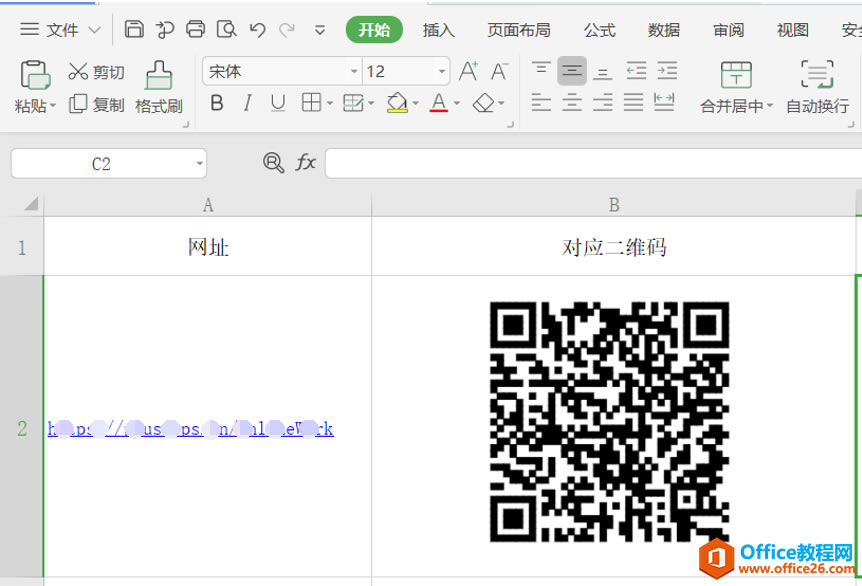Viewport: 862px width, 586px height.
Task: Expand eraser clear dropdown arrow
Action: tap(501, 103)
